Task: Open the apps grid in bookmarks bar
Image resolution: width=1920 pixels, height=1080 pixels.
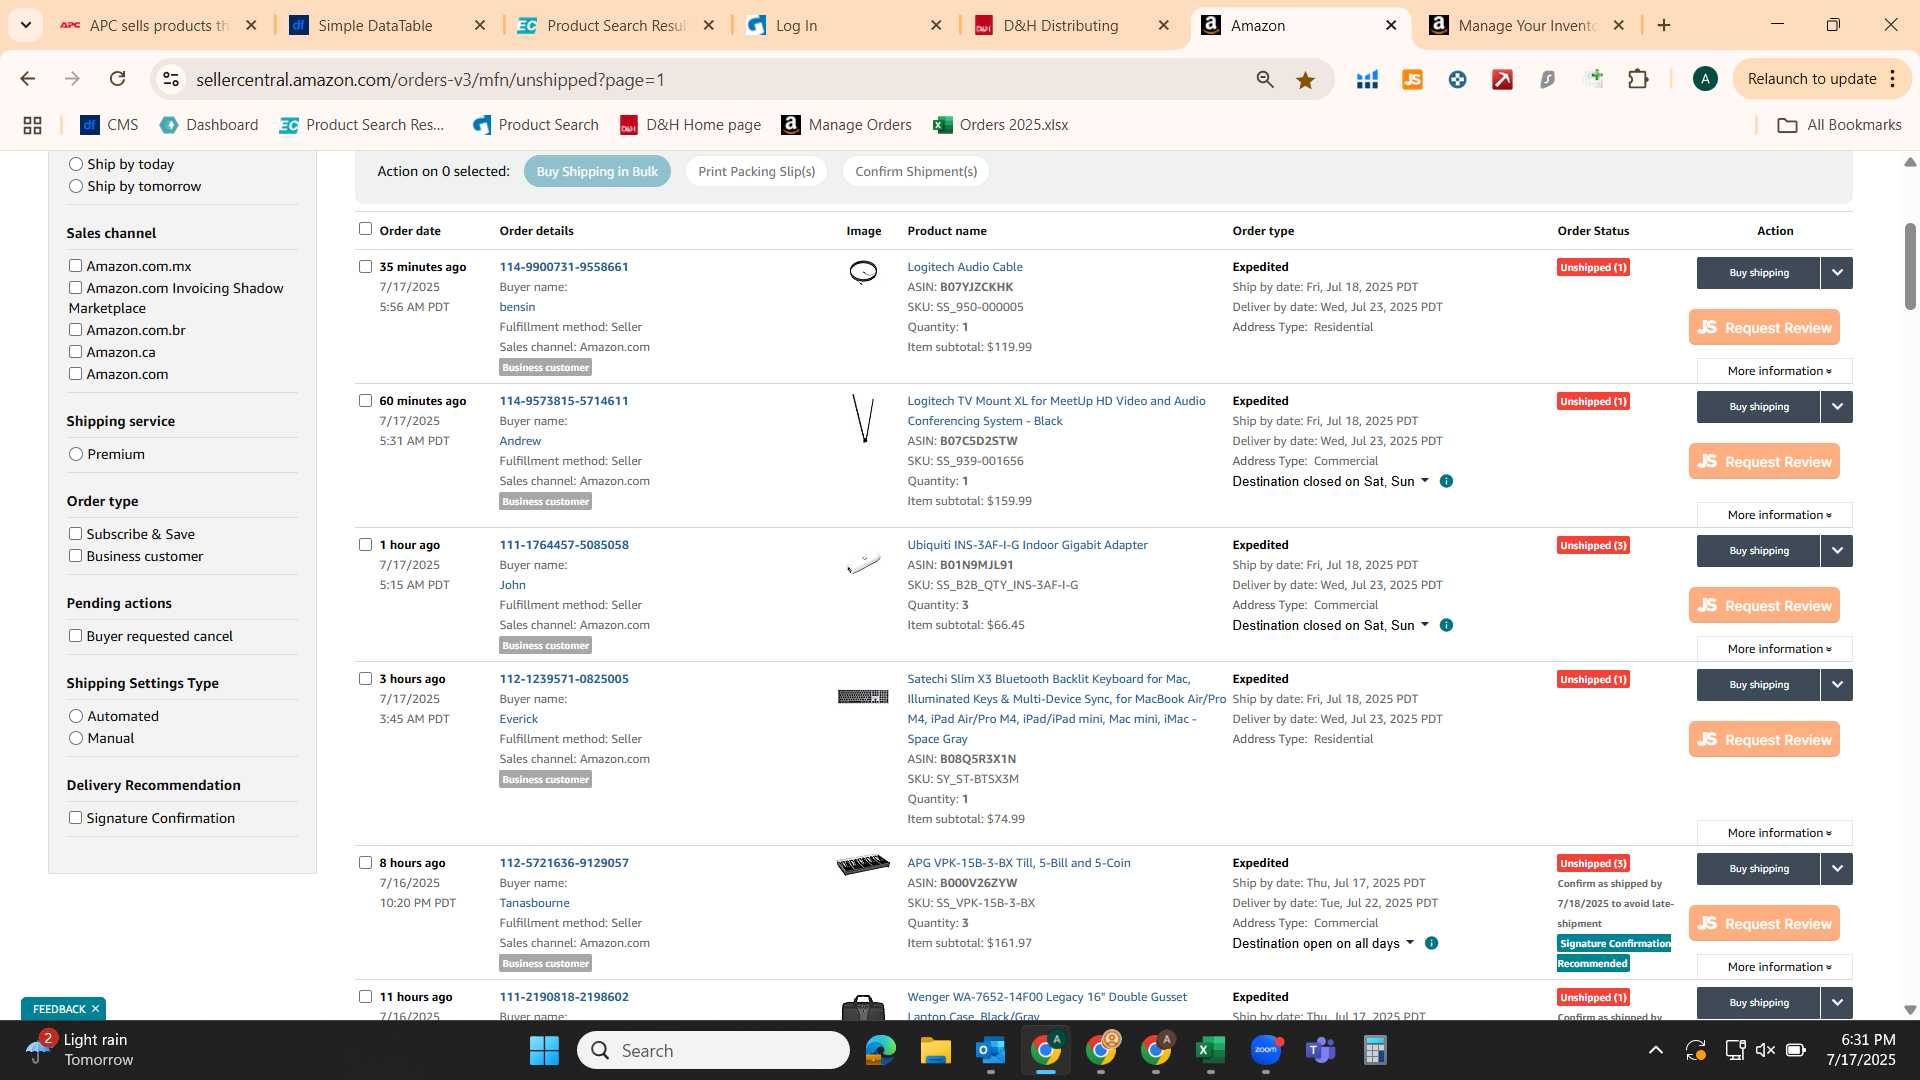Action: click(x=32, y=125)
